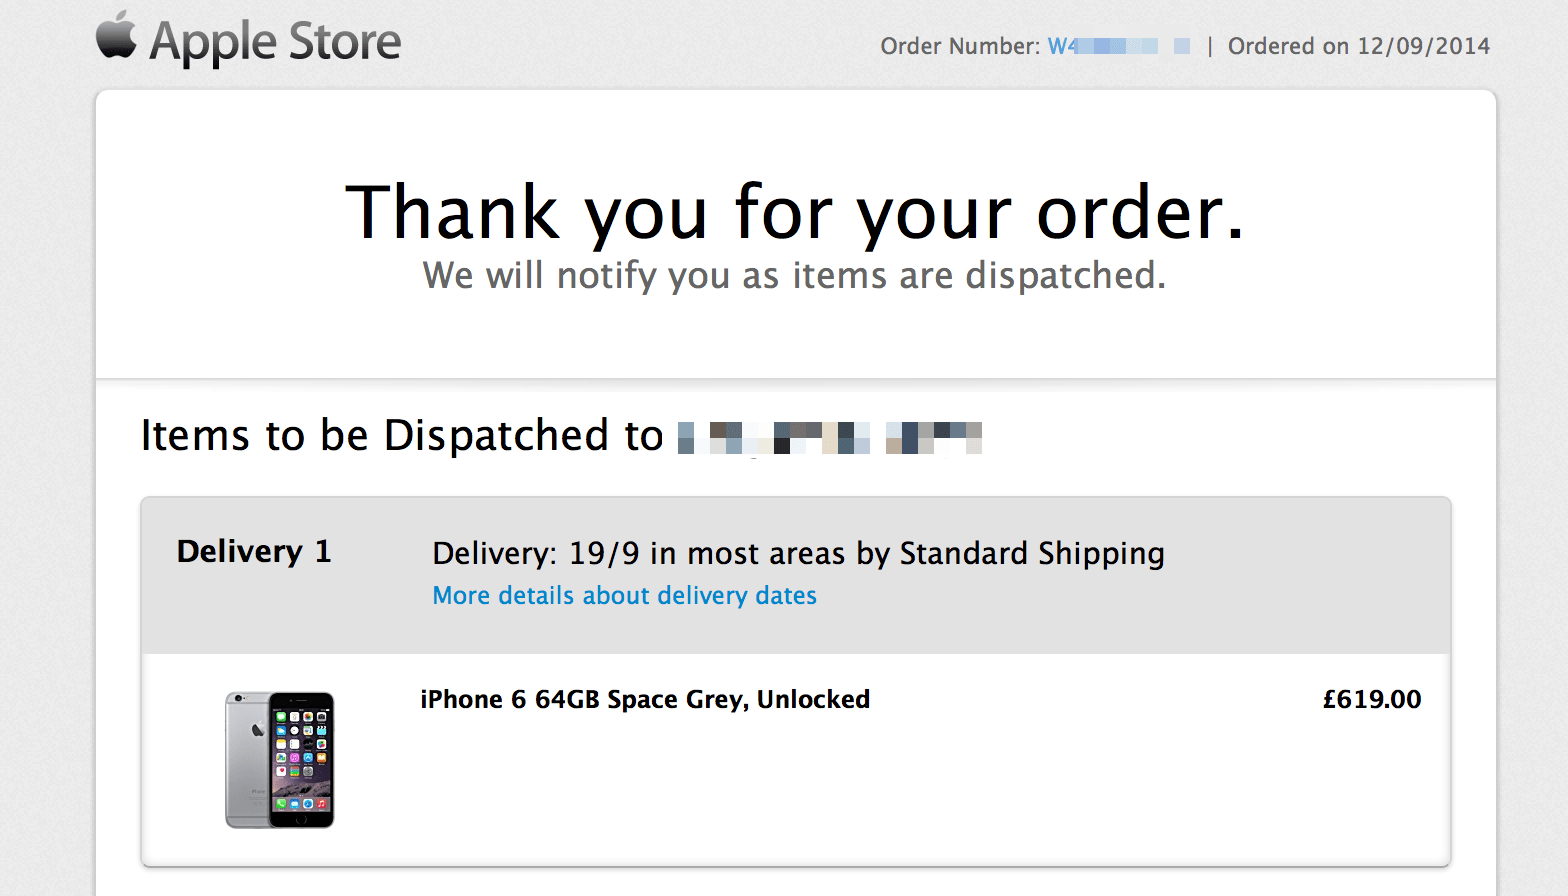1568x896 pixels.
Task: Click the £619.00 price
Action: click(1371, 699)
